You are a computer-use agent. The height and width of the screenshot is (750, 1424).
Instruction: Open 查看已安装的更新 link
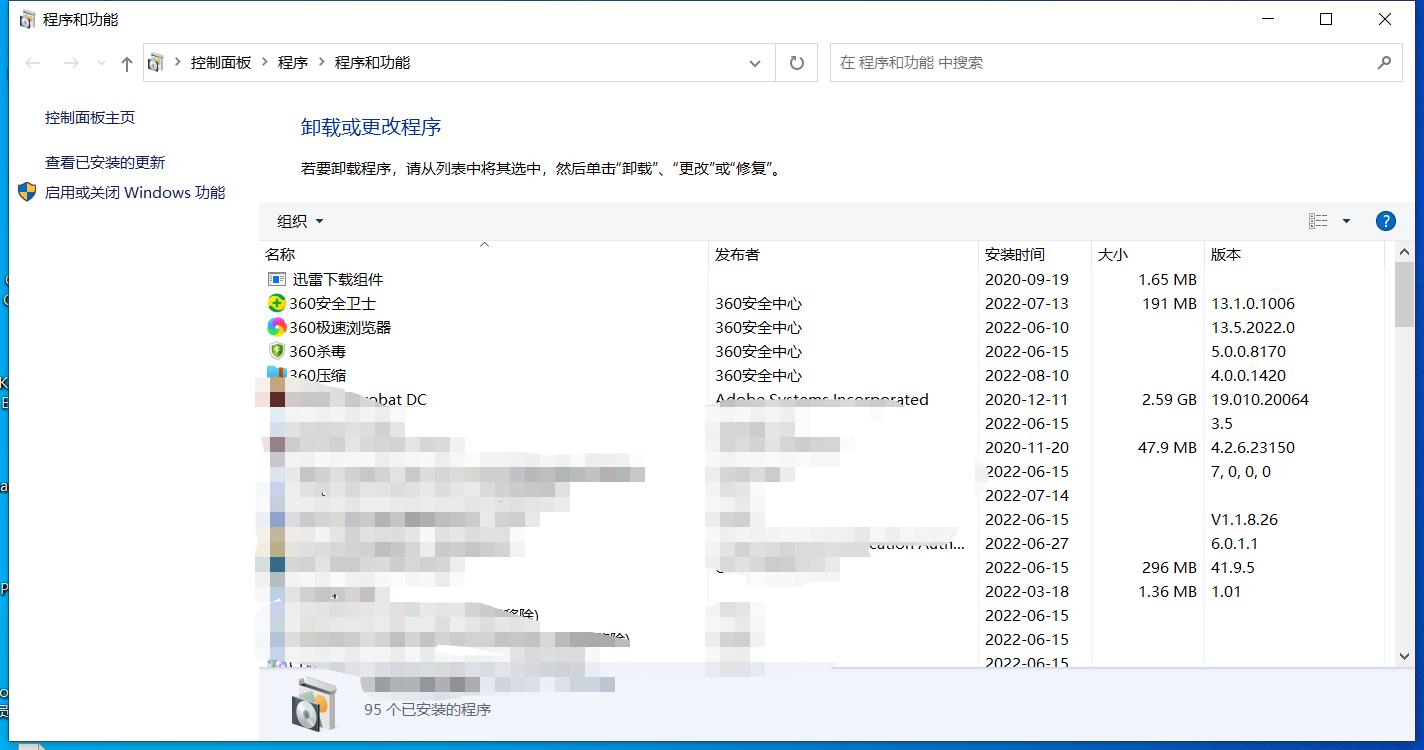pyautogui.click(x=105, y=163)
